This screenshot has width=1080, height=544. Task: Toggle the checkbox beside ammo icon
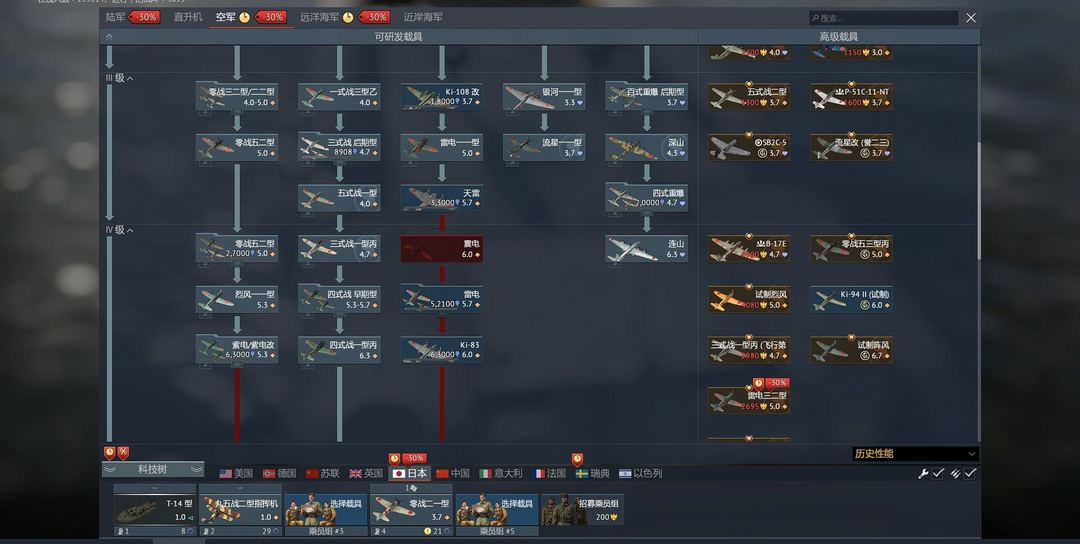click(x=970, y=474)
